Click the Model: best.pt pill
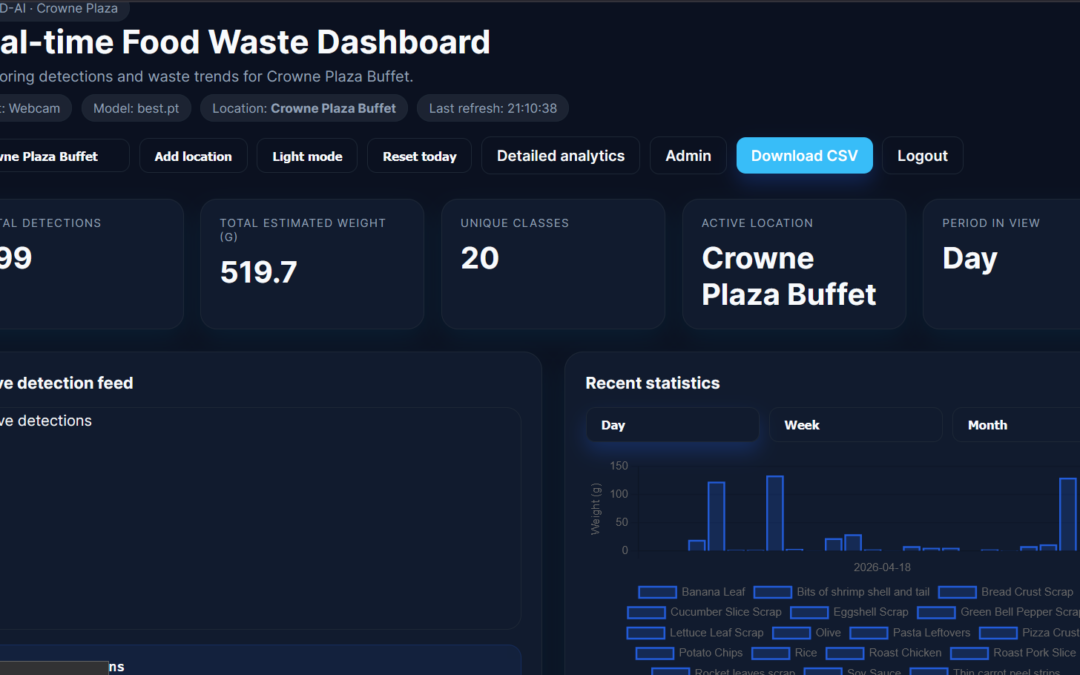Viewport: 1080px width, 675px height. click(x=136, y=108)
